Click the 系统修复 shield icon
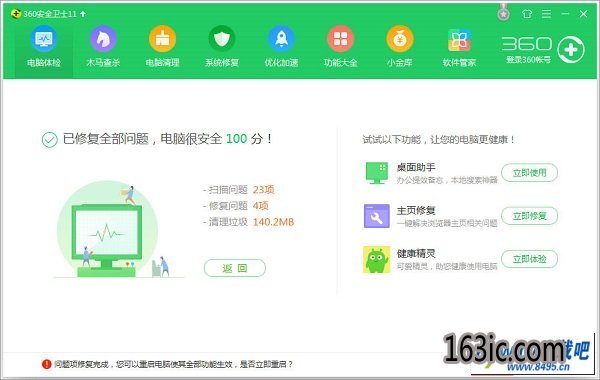This screenshot has width=600, height=380. tap(222, 39)
